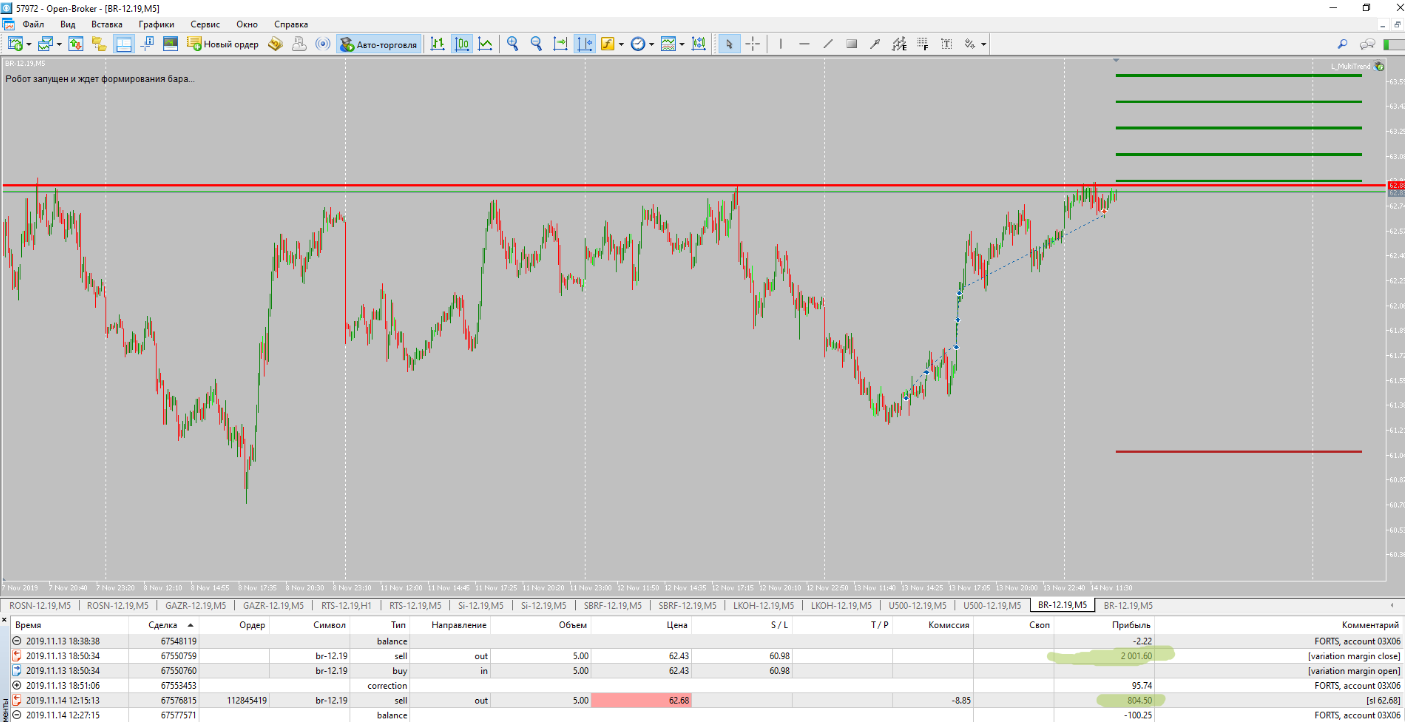This screenshot has width=1405, height=722.
Task: Toggle the Авто-торговля auto-trading button
Action: [379, 44]
